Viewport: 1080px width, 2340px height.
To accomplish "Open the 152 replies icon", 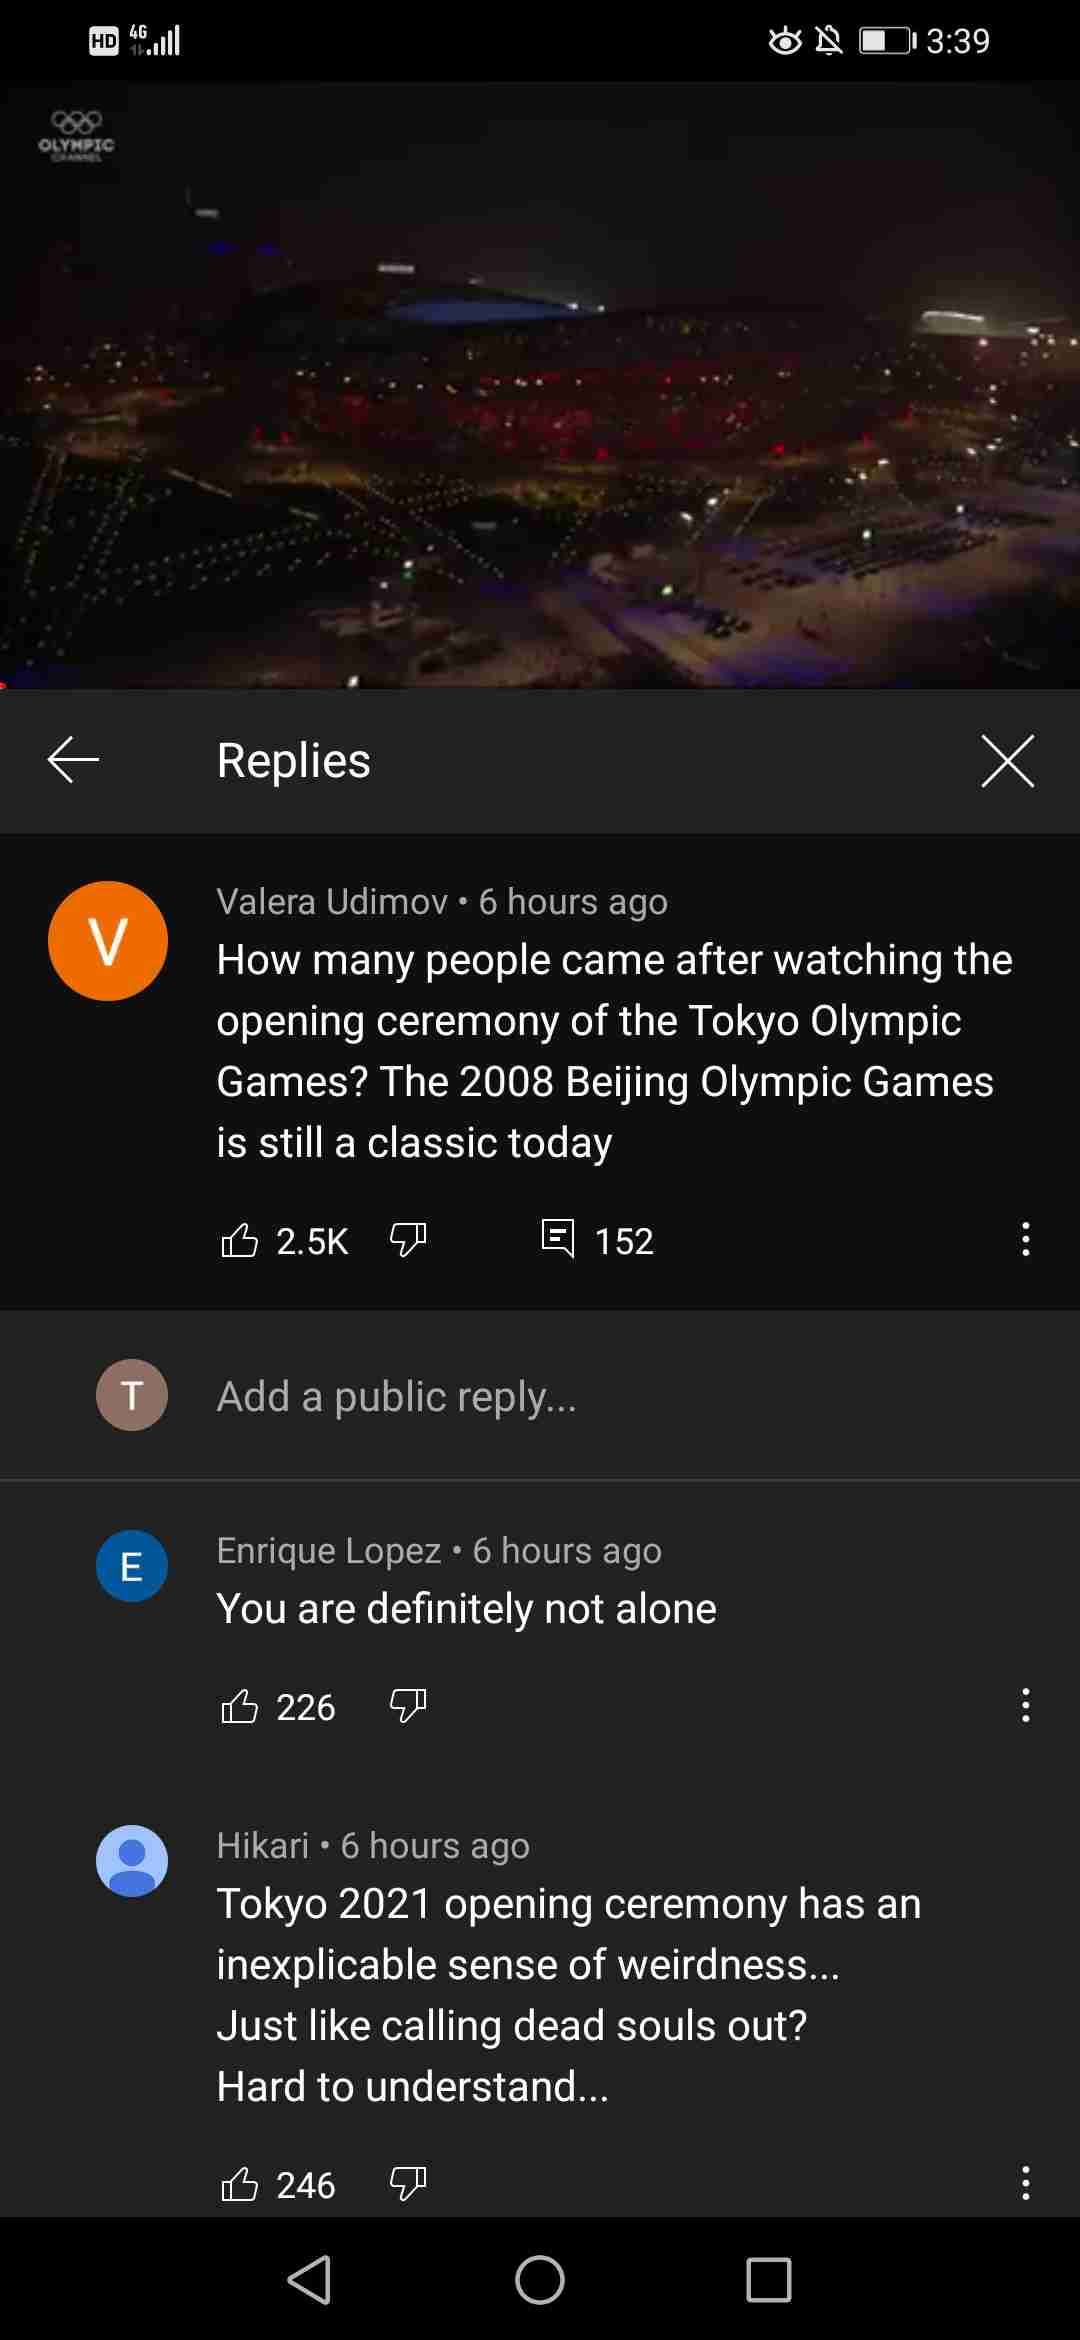I will pyautogui.click(x=558, y=1238).
